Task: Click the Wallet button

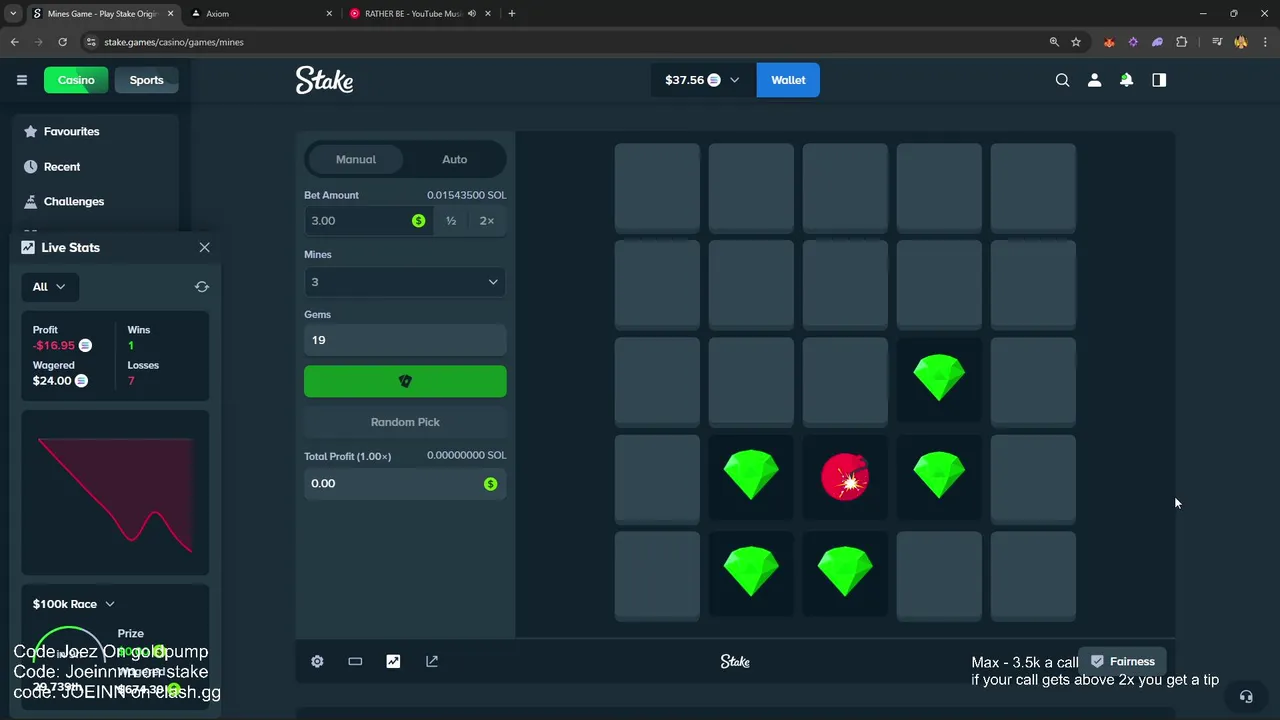Action: pyautogui.click(x=788, y=80)
